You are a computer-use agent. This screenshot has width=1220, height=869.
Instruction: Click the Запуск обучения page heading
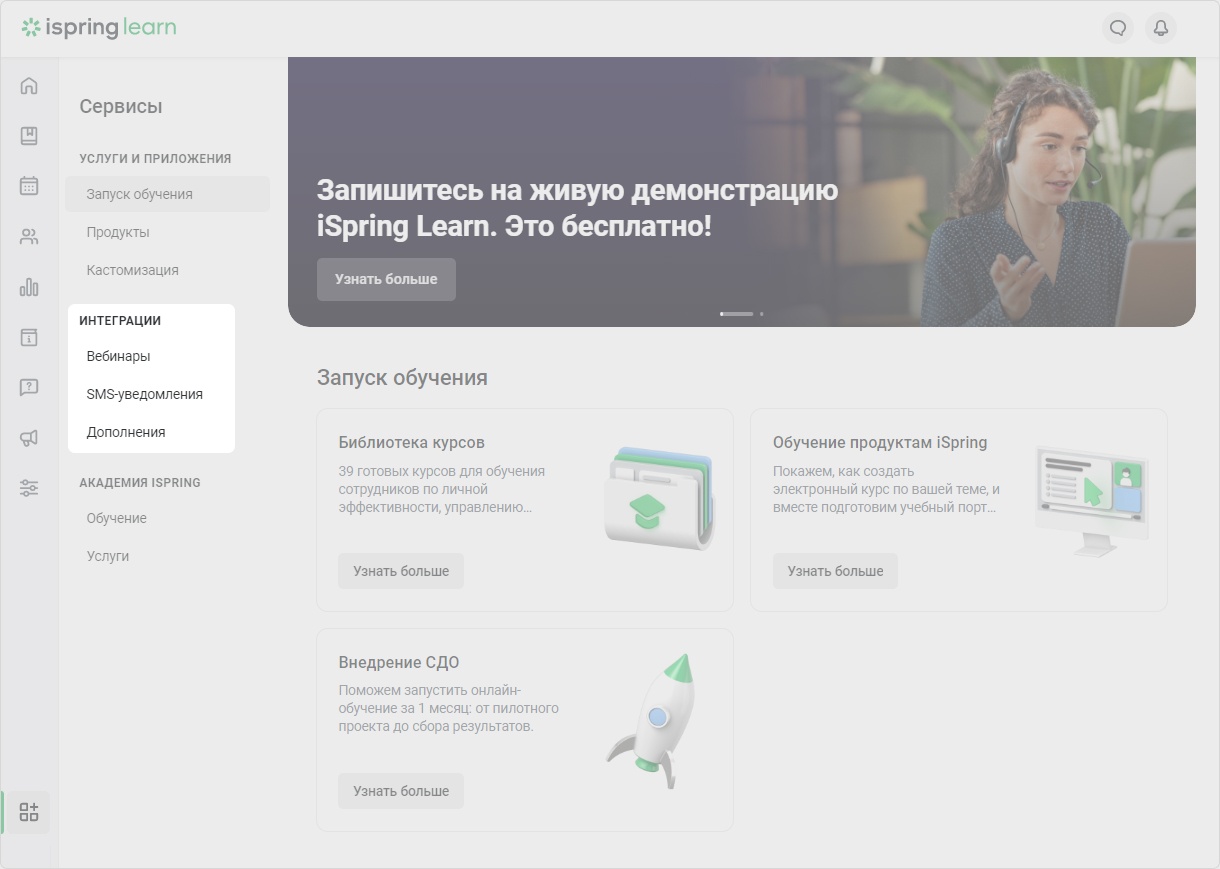coord(402,377)
